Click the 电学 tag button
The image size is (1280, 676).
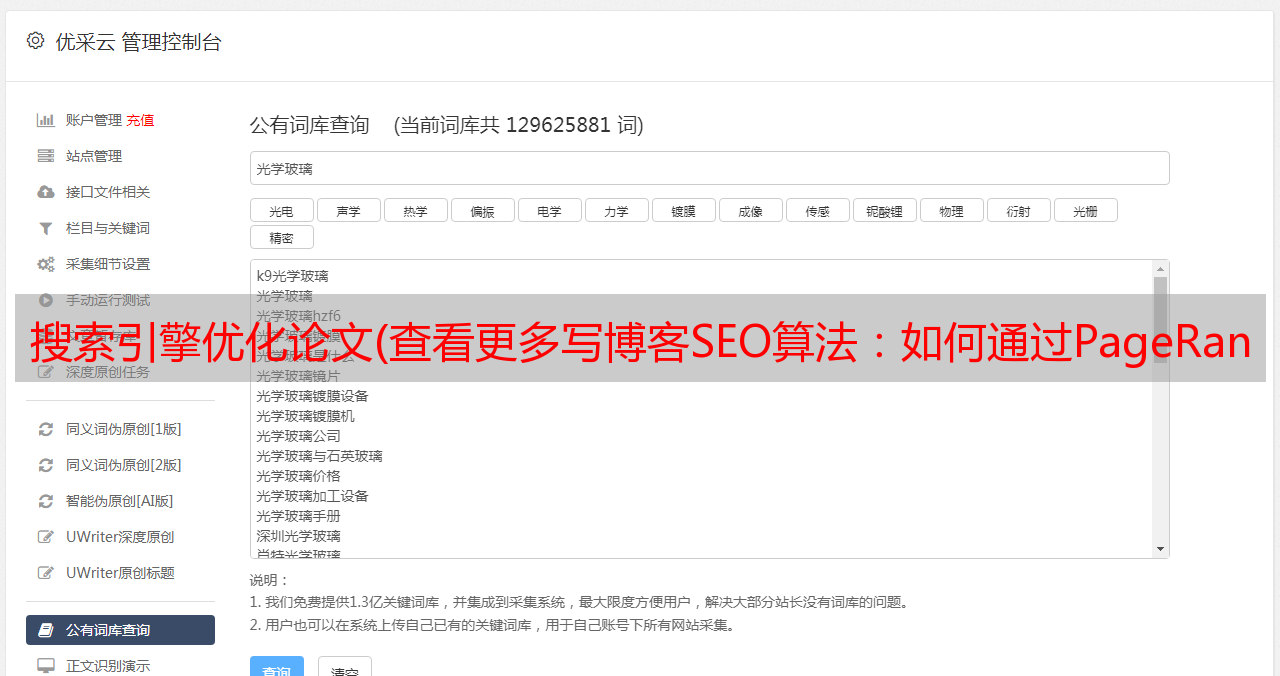click(x=549, y=210)
